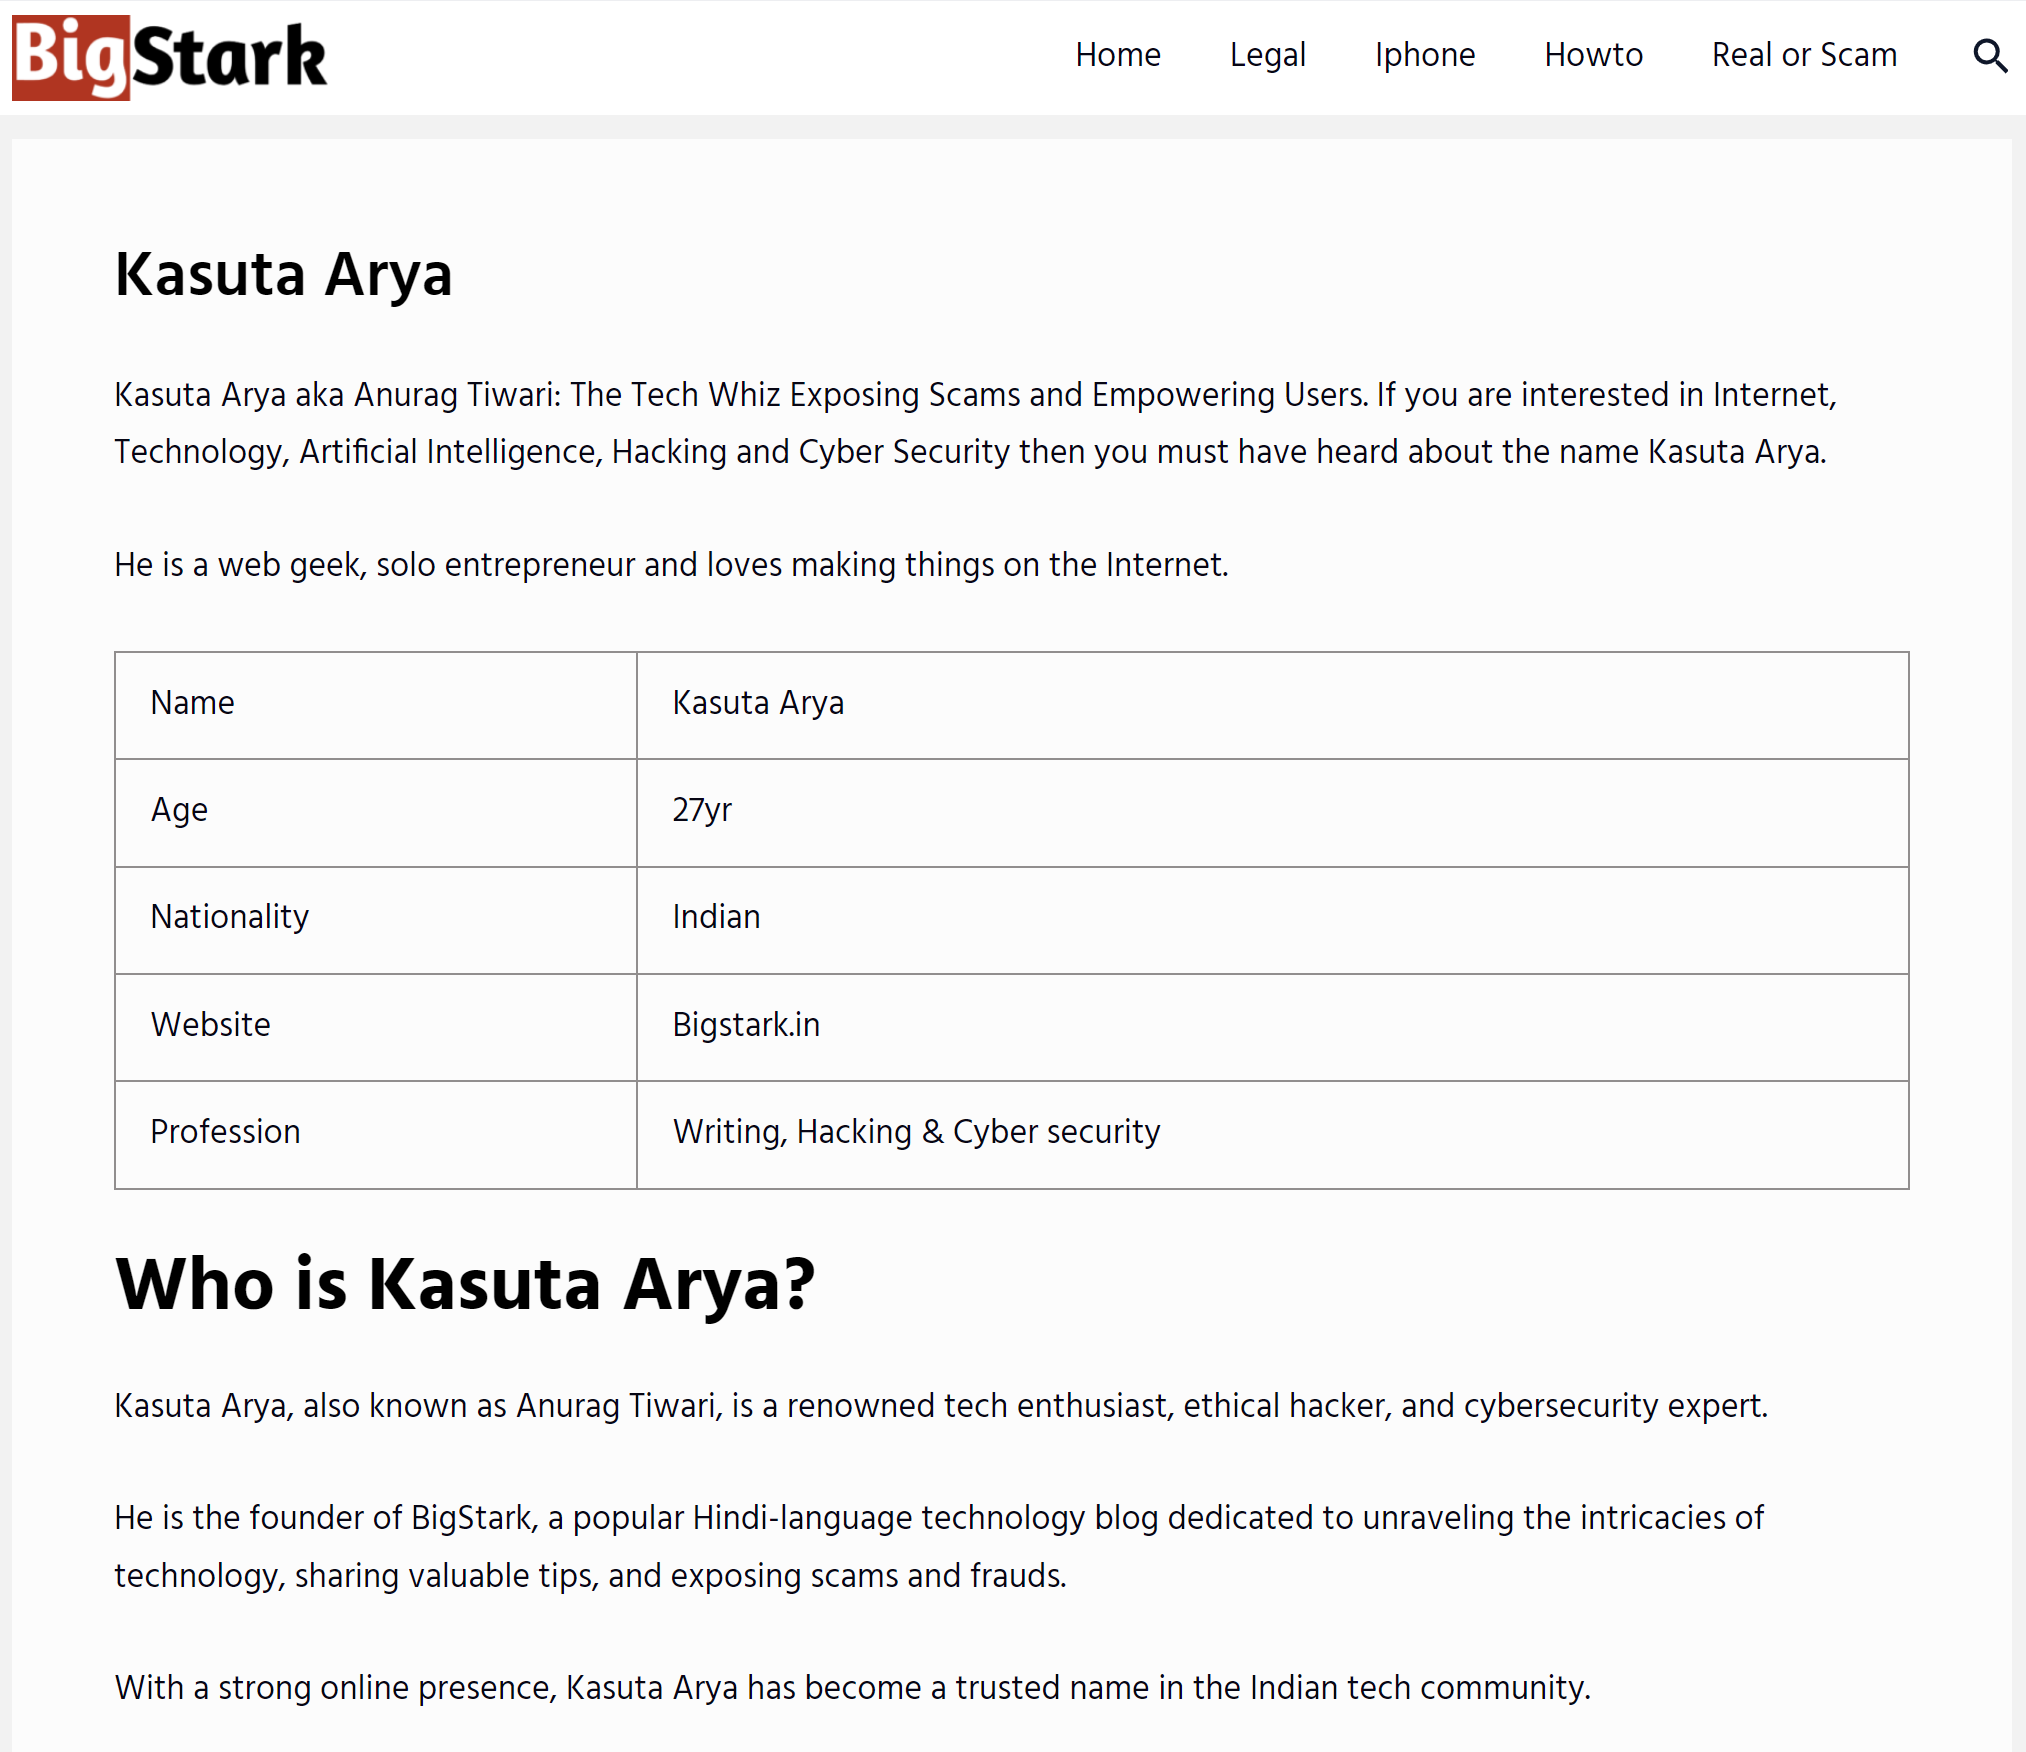Image resolution: width=2026 pixels, height=1752 pixels.
Task: Click the Indian nationality value cell
Action: click(x=1272, y=919)
